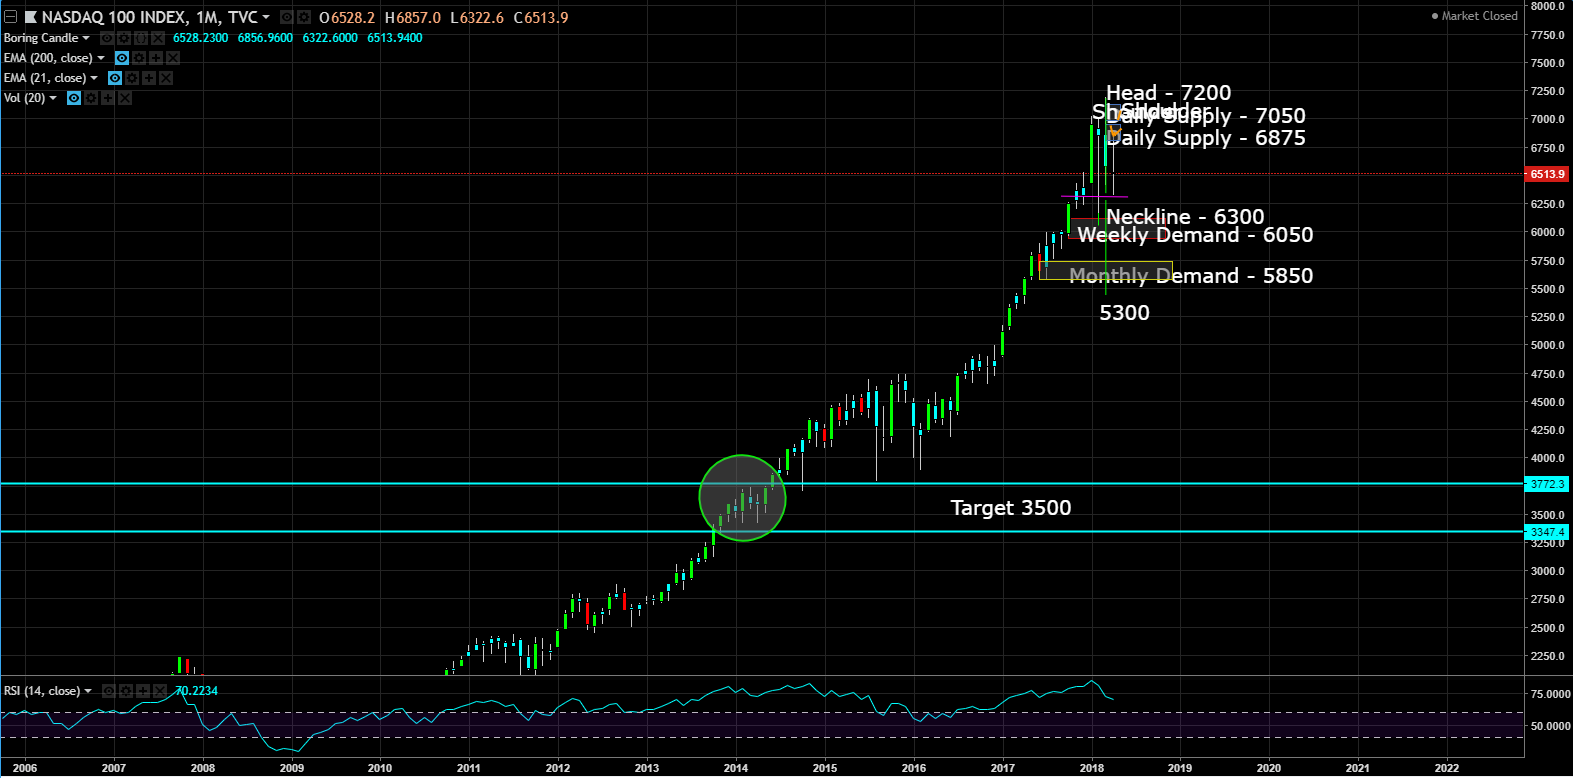Select the 'Daily Supply - 6875' annotation
The width and height of the screenshot is (1573, 778).
(x=1206, y=138)
